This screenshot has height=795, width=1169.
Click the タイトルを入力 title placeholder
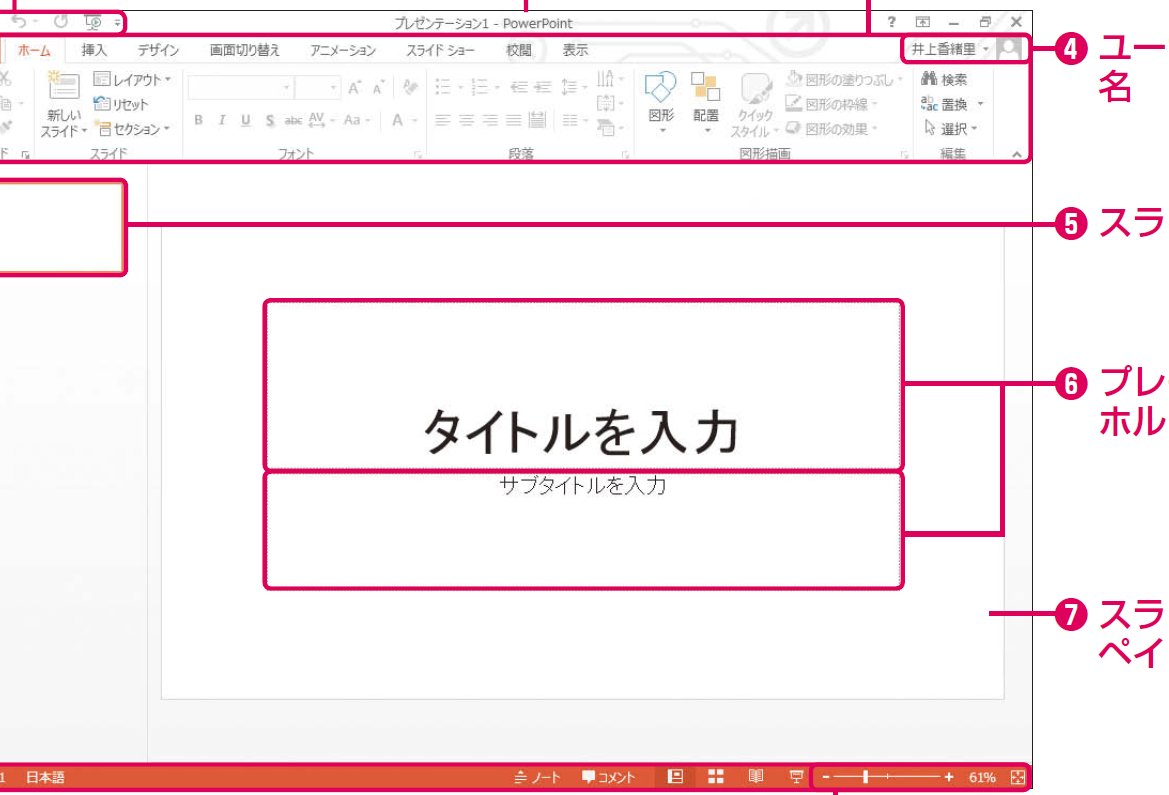pos(583,385)
